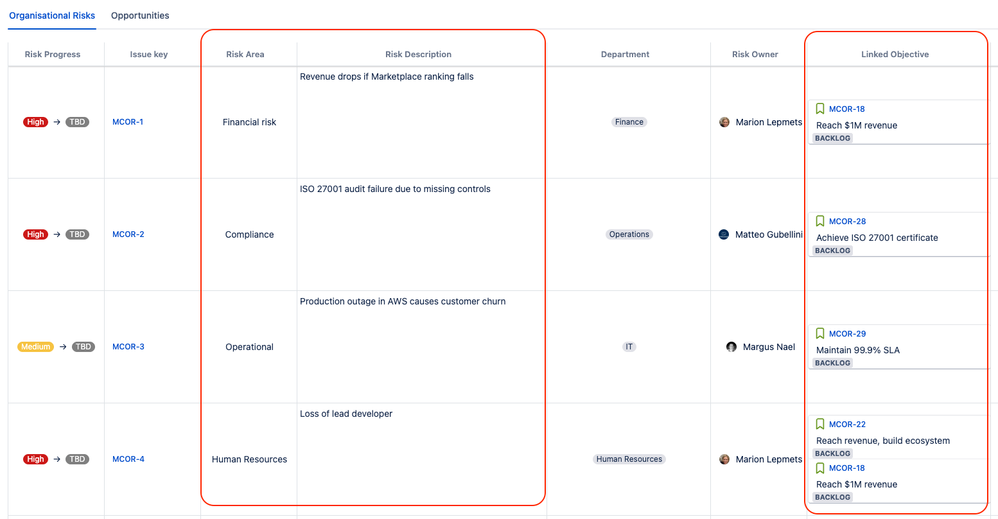998x519 pixels.
Task: Open issue key MCOR-3 link
Action: coord(128,347)
